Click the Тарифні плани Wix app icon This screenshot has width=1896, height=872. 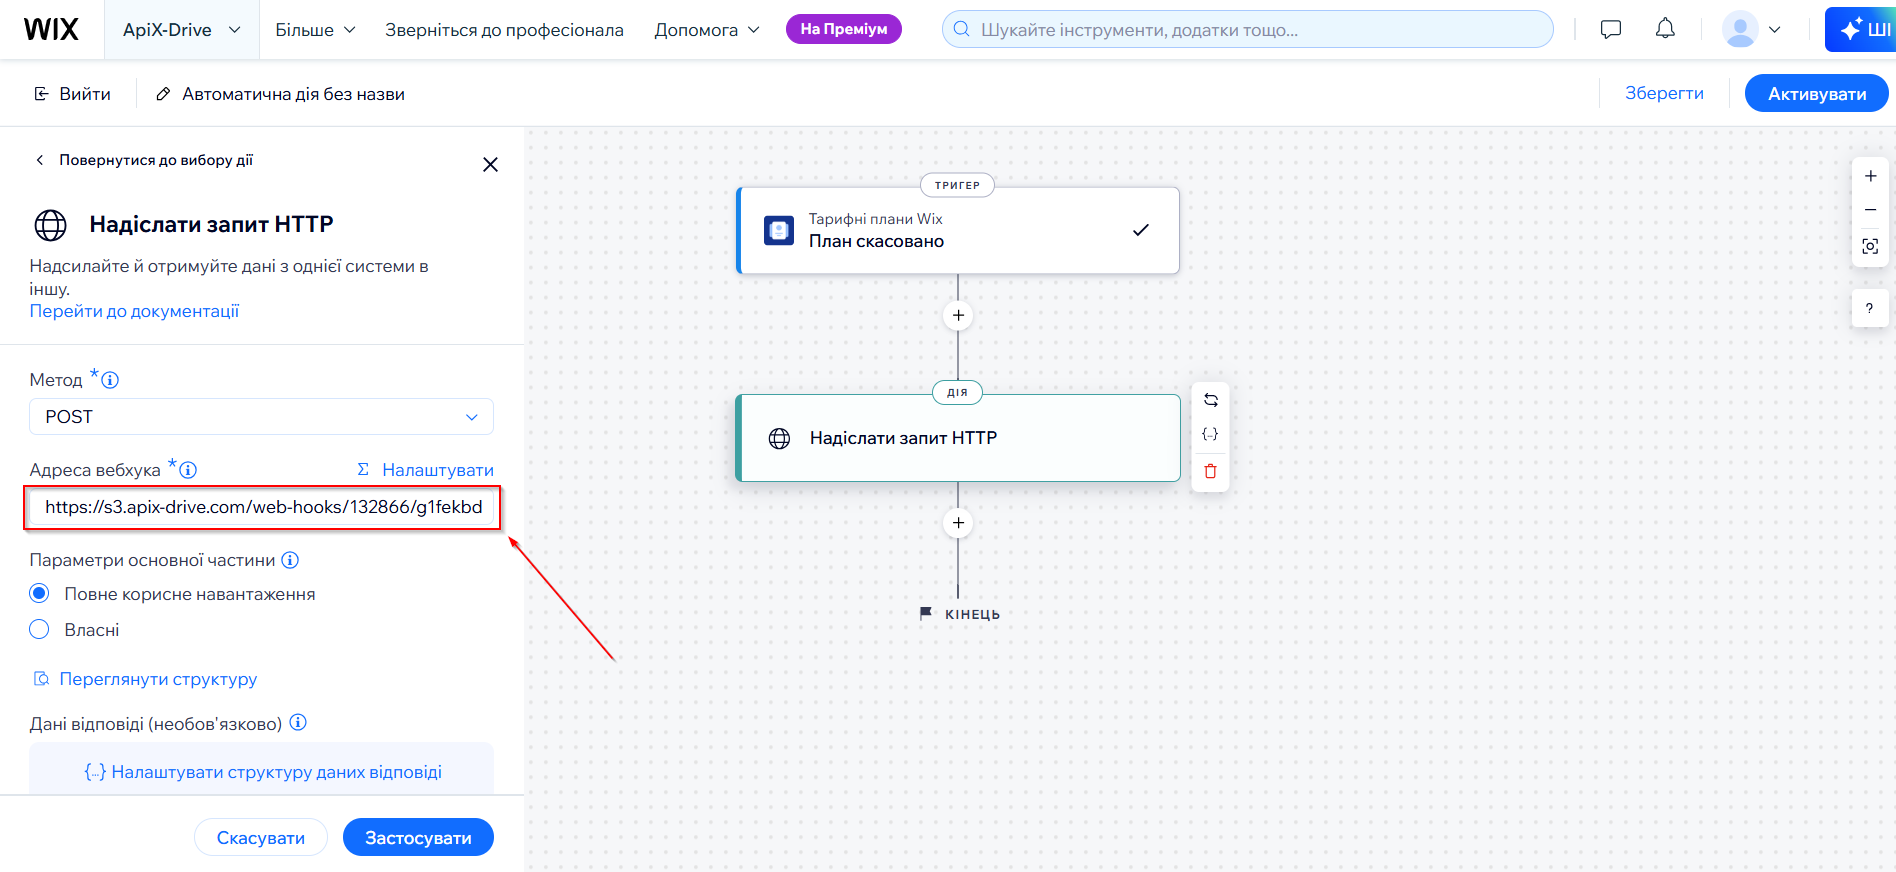click(779, 230)
